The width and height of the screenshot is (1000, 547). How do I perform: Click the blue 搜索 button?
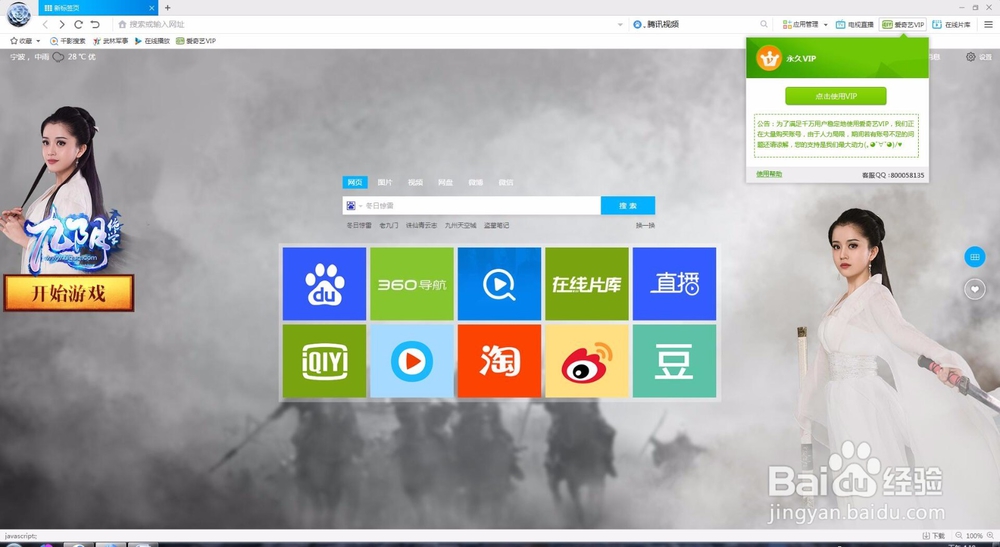point(628,205)
